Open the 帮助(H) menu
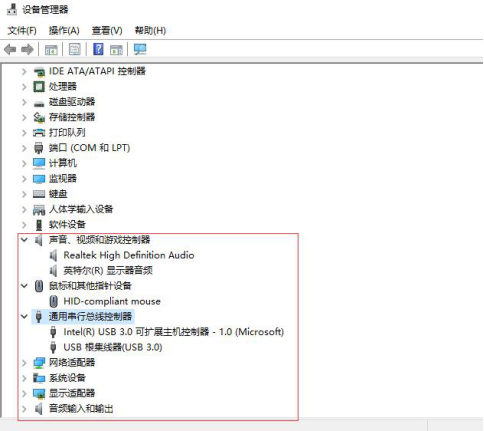 (150, 31)
